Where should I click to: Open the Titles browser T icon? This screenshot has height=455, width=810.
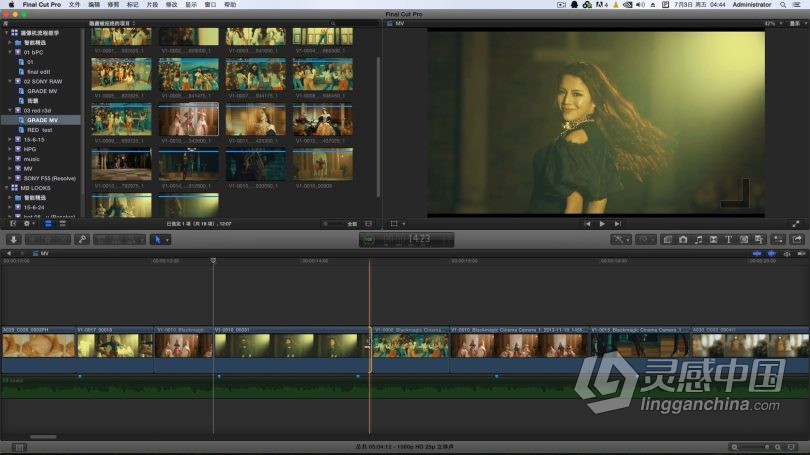point(728,240)
